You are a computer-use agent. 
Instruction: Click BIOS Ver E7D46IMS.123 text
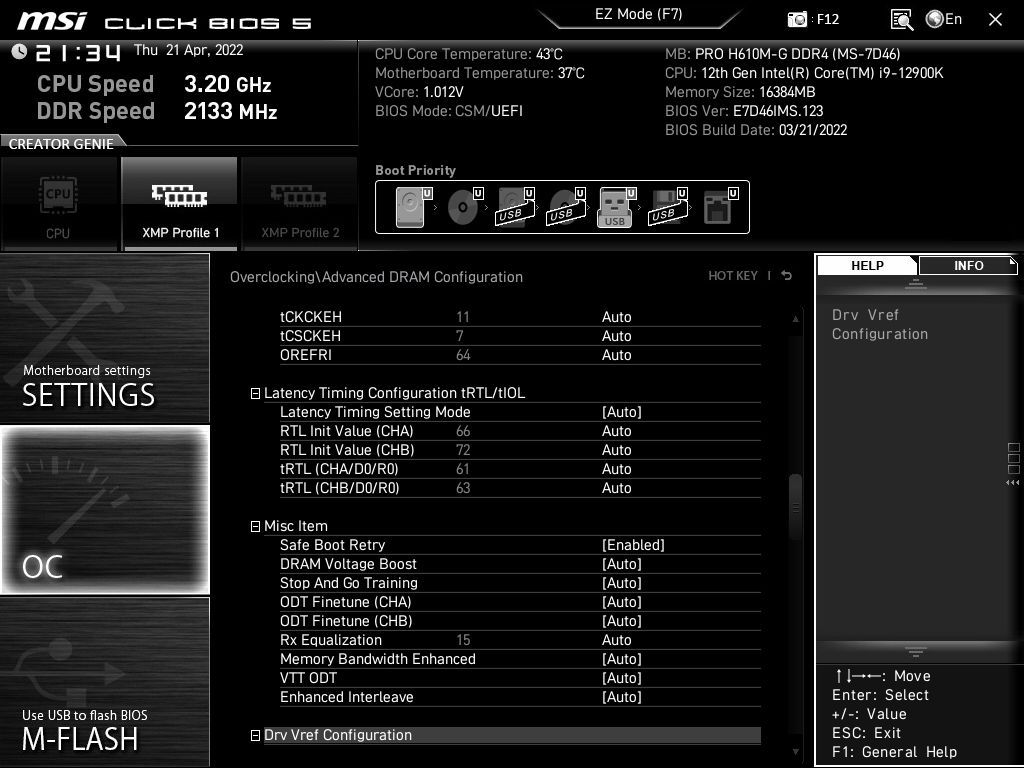(x=744, y=111)
